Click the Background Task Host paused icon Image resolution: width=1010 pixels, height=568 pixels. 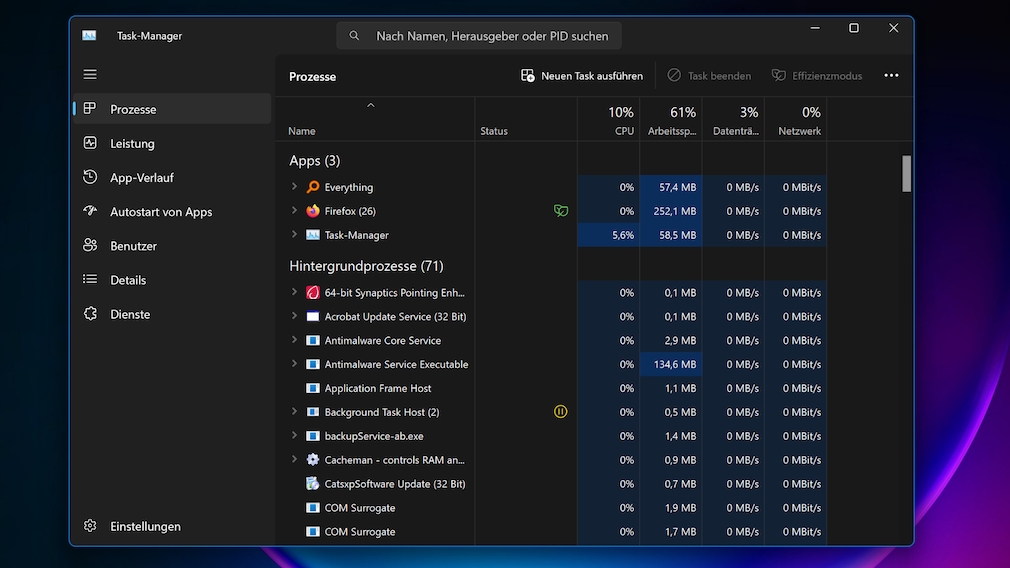pos(560,412)
